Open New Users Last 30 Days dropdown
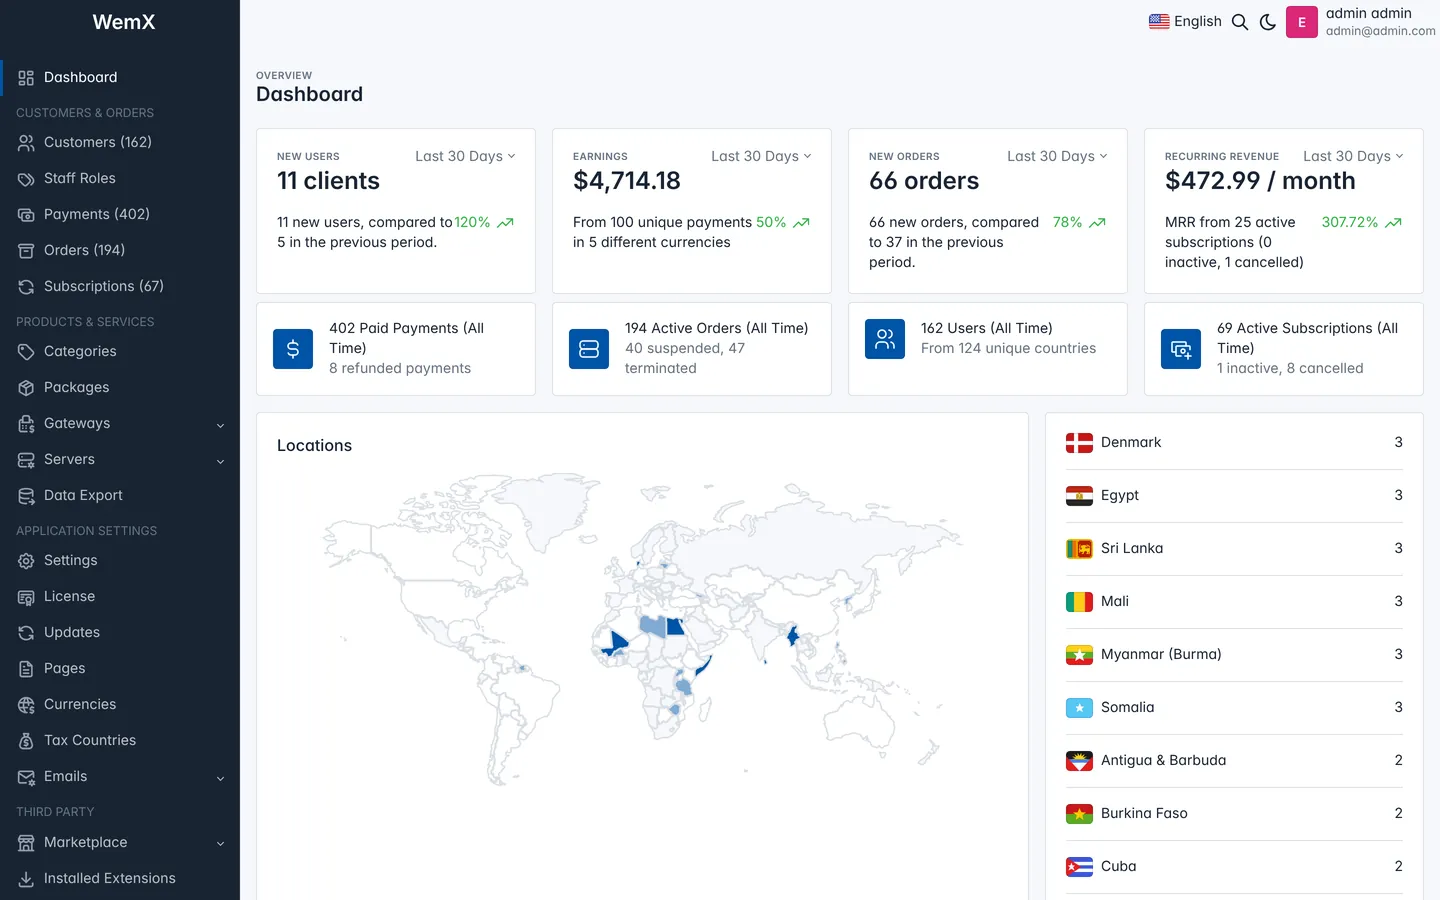 point(465,156)
